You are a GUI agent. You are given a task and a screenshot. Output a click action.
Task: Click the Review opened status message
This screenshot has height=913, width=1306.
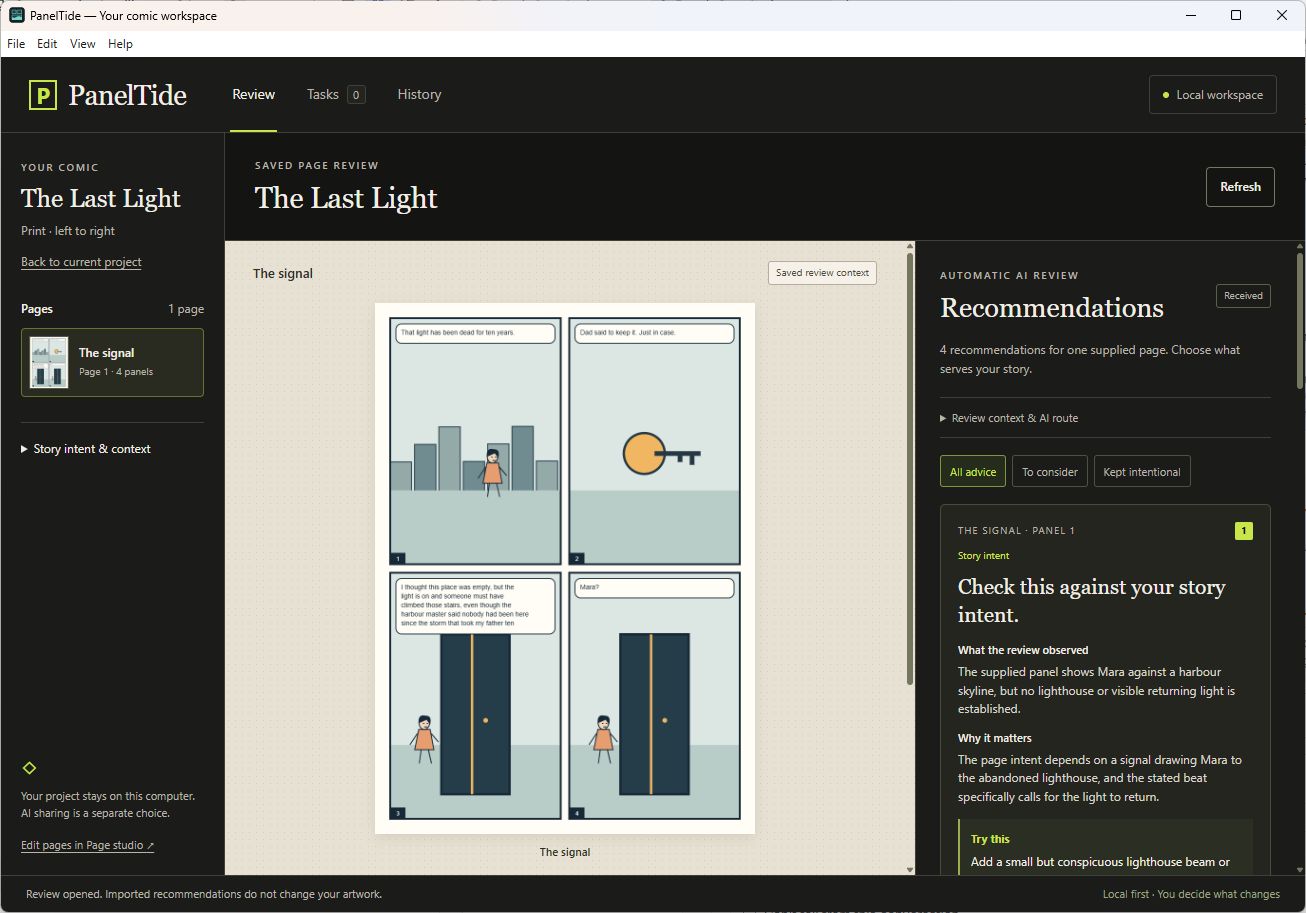pyautogui.click(x=204, y=894)
